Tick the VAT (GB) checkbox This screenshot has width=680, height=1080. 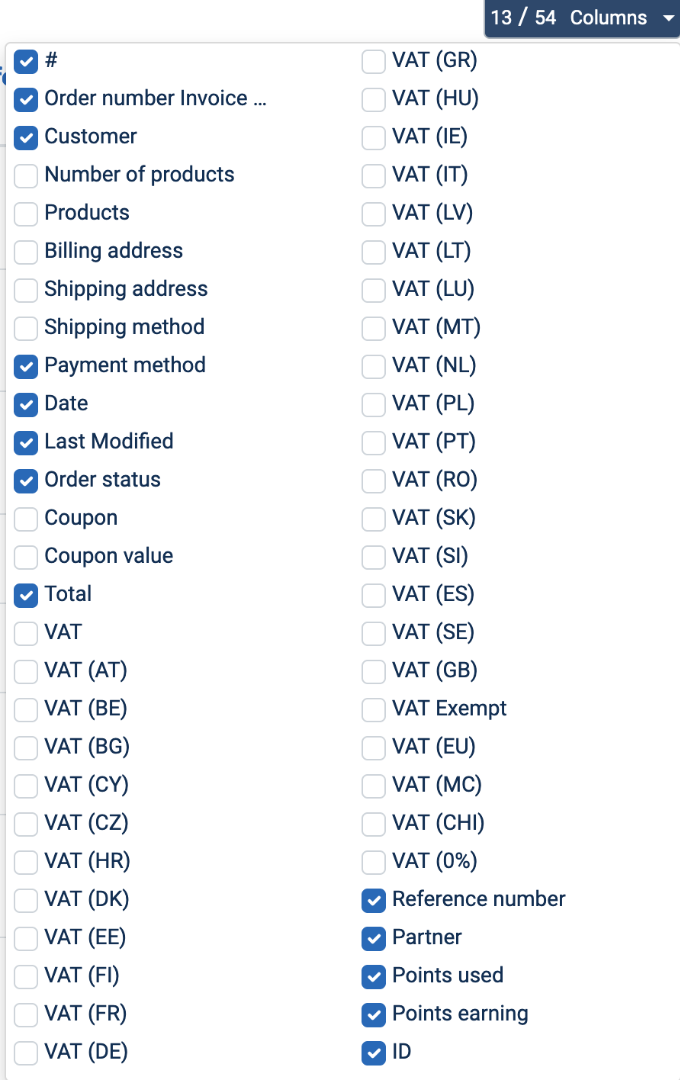click(x=373, y=671)
